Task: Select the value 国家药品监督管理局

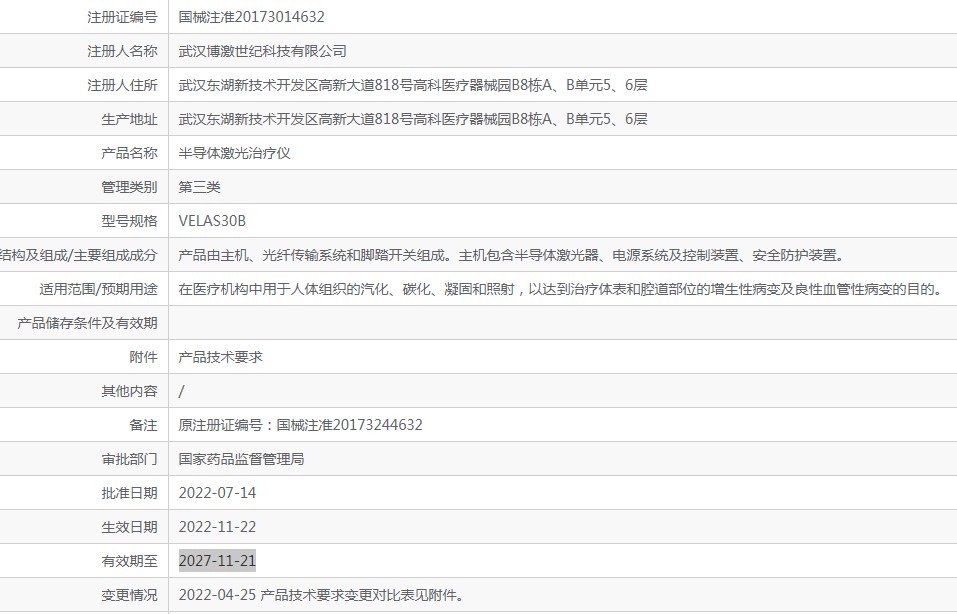Action: (x=241, y=459)
